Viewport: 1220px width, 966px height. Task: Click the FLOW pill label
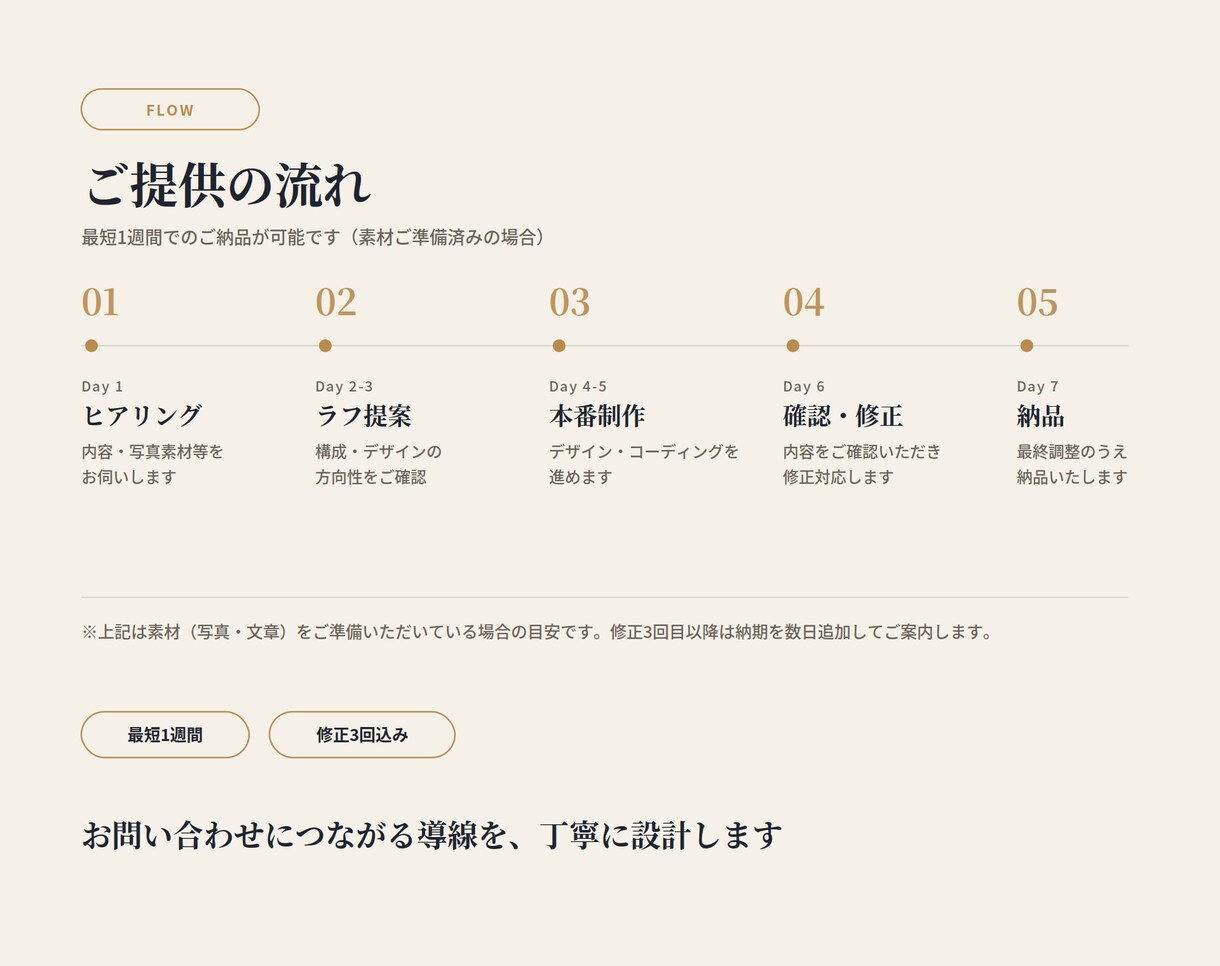coord(170,109)
